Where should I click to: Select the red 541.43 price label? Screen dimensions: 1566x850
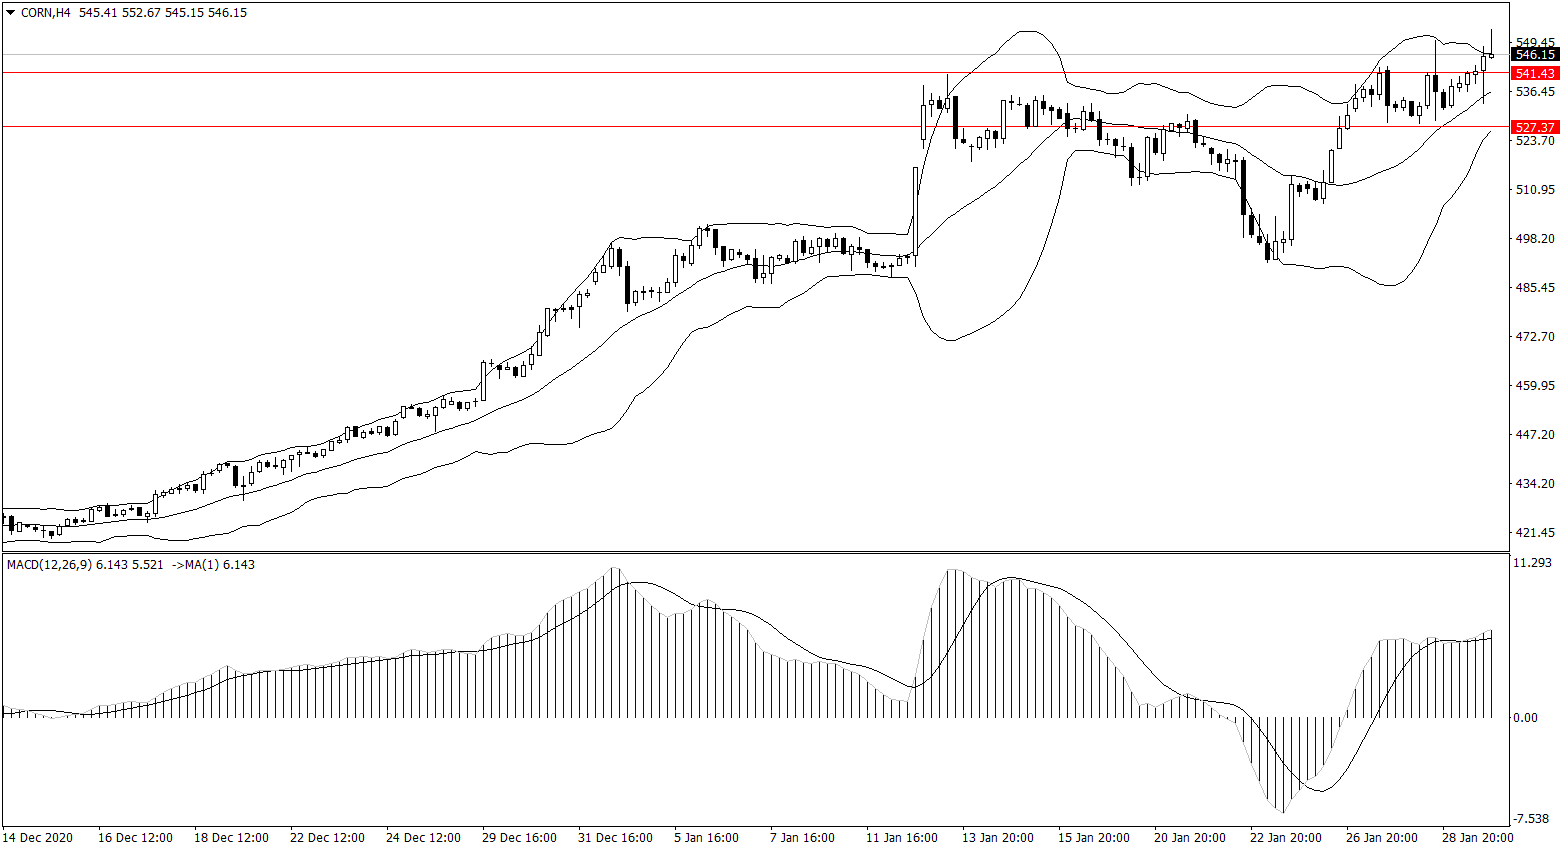click(1534, 74)
